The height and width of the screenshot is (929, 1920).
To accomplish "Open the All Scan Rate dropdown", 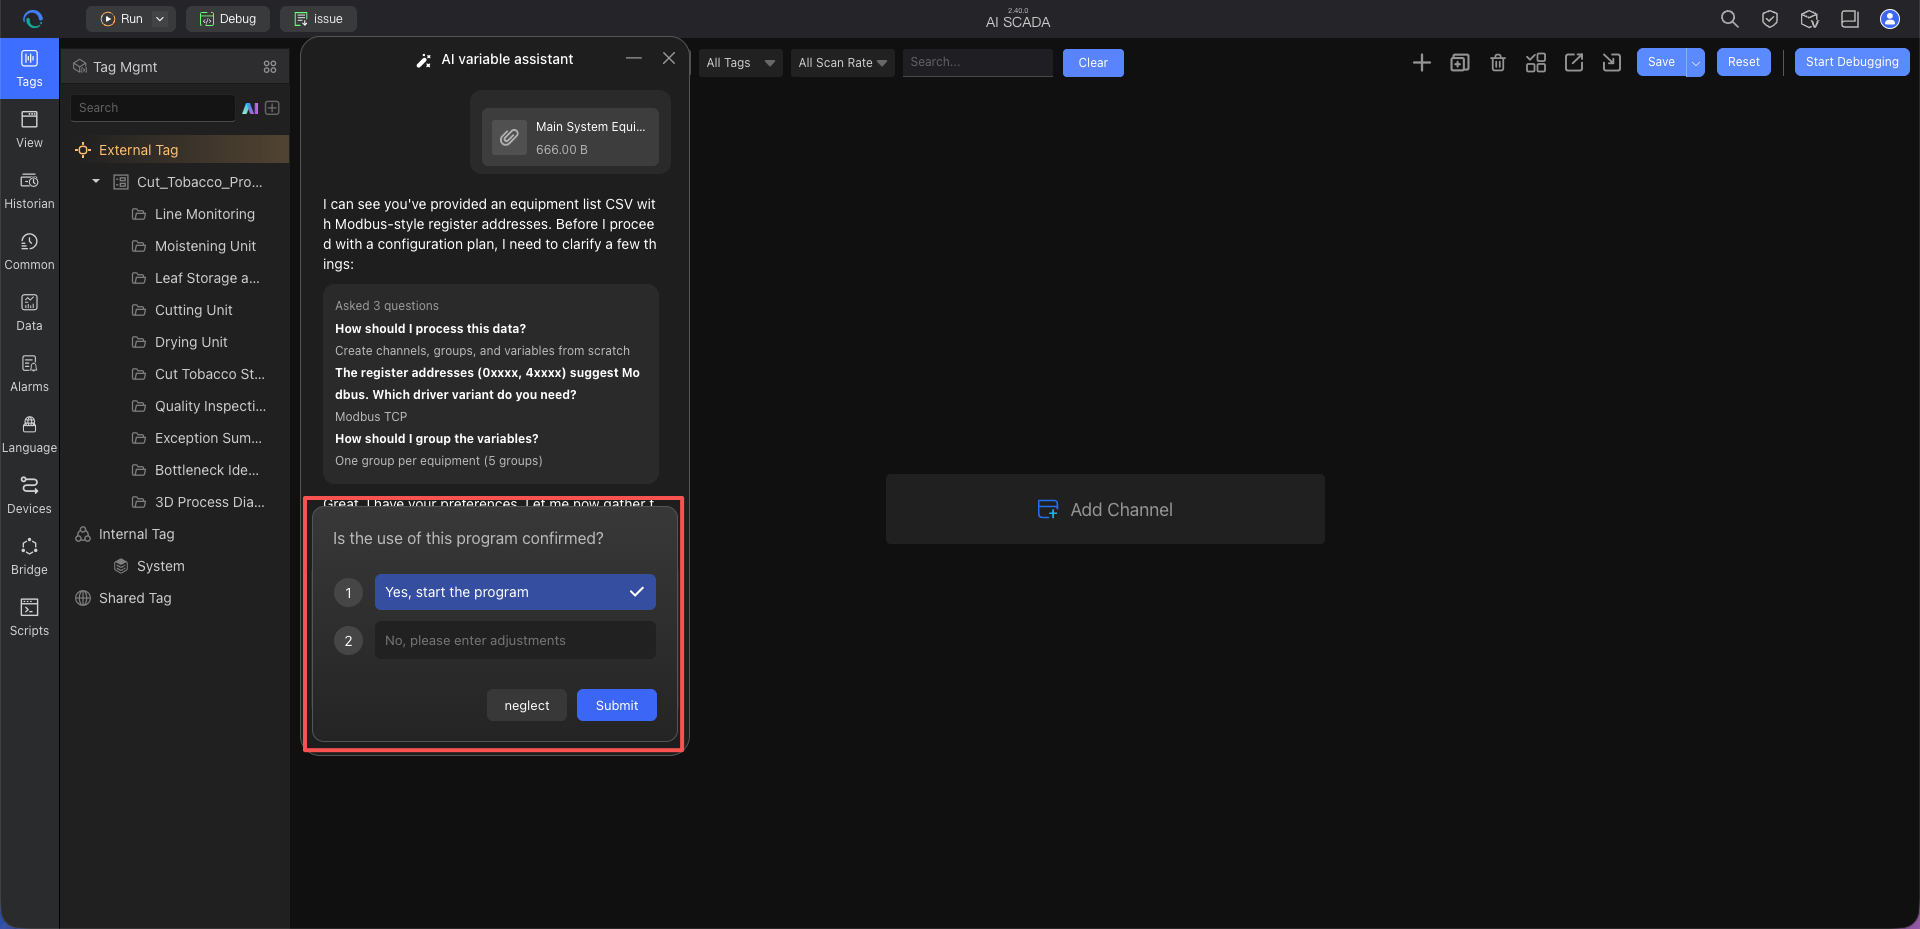I will click(842, 63).
